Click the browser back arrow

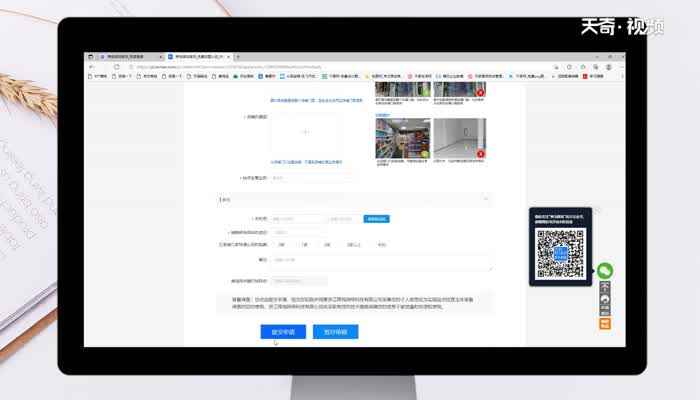click(92, 66)
